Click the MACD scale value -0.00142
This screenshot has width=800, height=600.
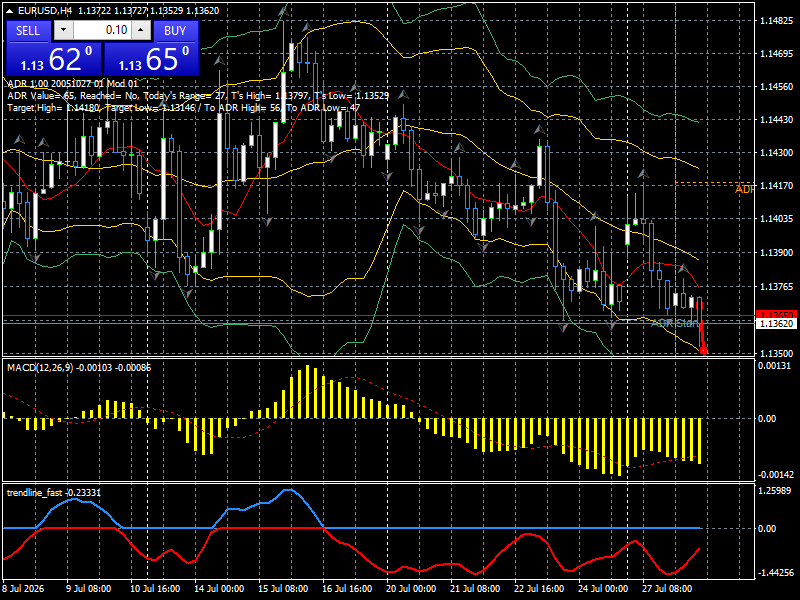pos(776,474)
